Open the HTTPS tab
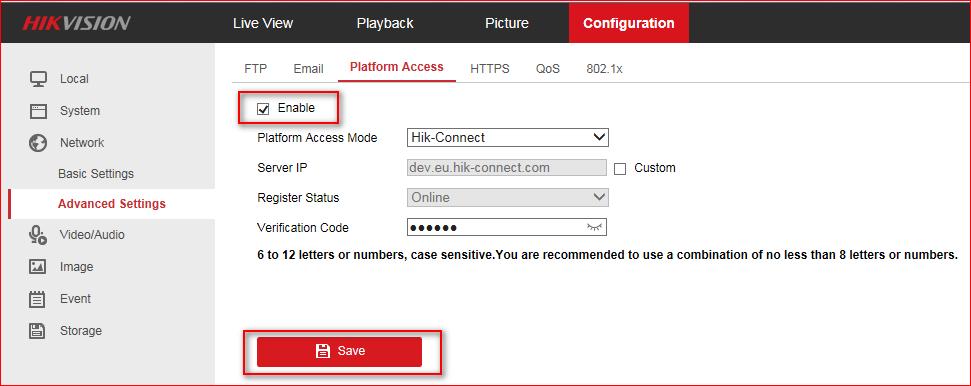 490,69
